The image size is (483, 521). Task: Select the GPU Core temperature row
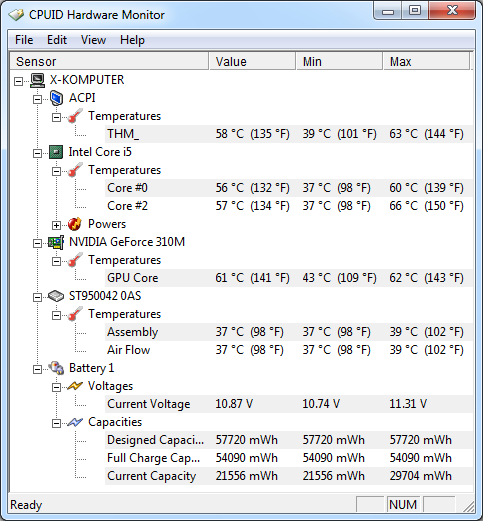point(289,278)
